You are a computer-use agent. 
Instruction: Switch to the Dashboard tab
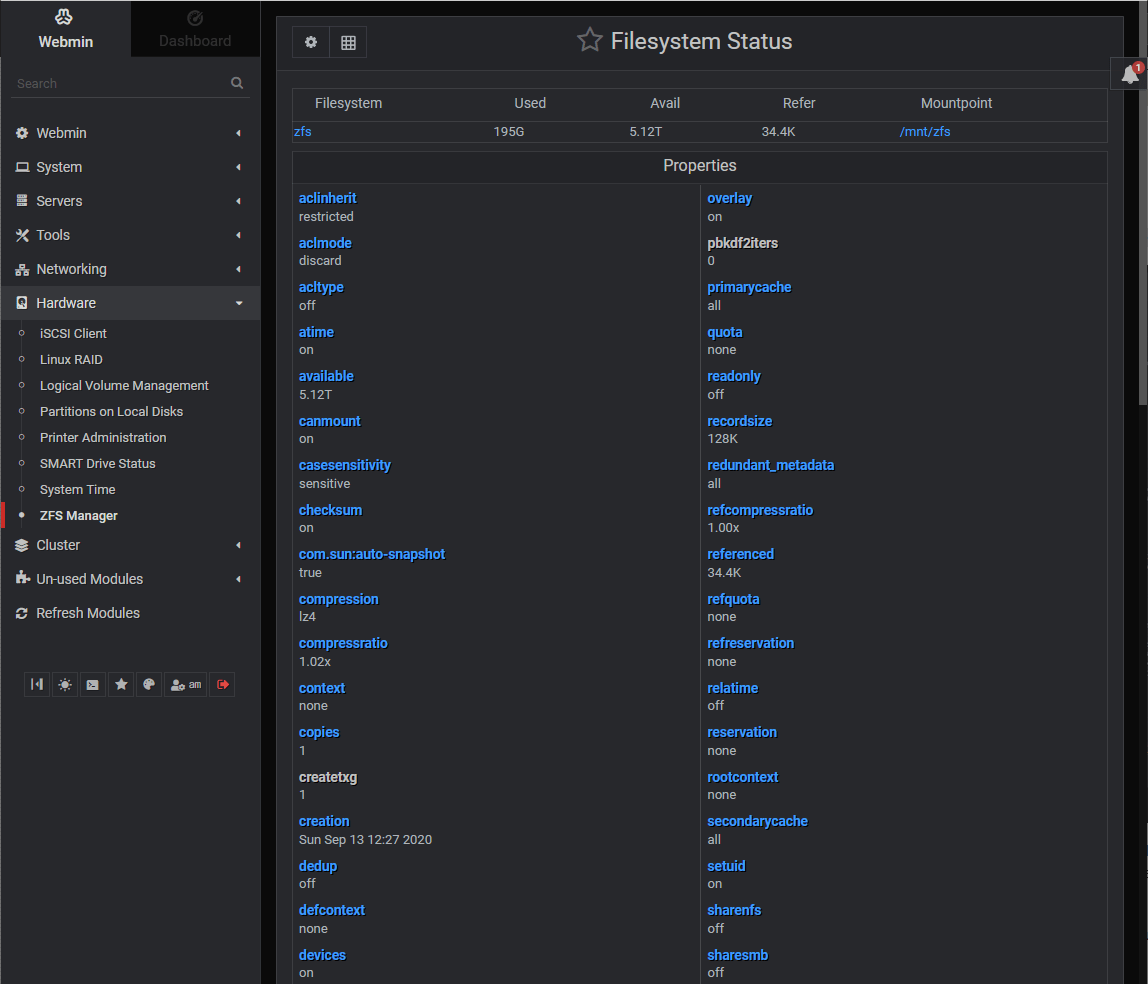pyautogui.click(x=194, y=30)
